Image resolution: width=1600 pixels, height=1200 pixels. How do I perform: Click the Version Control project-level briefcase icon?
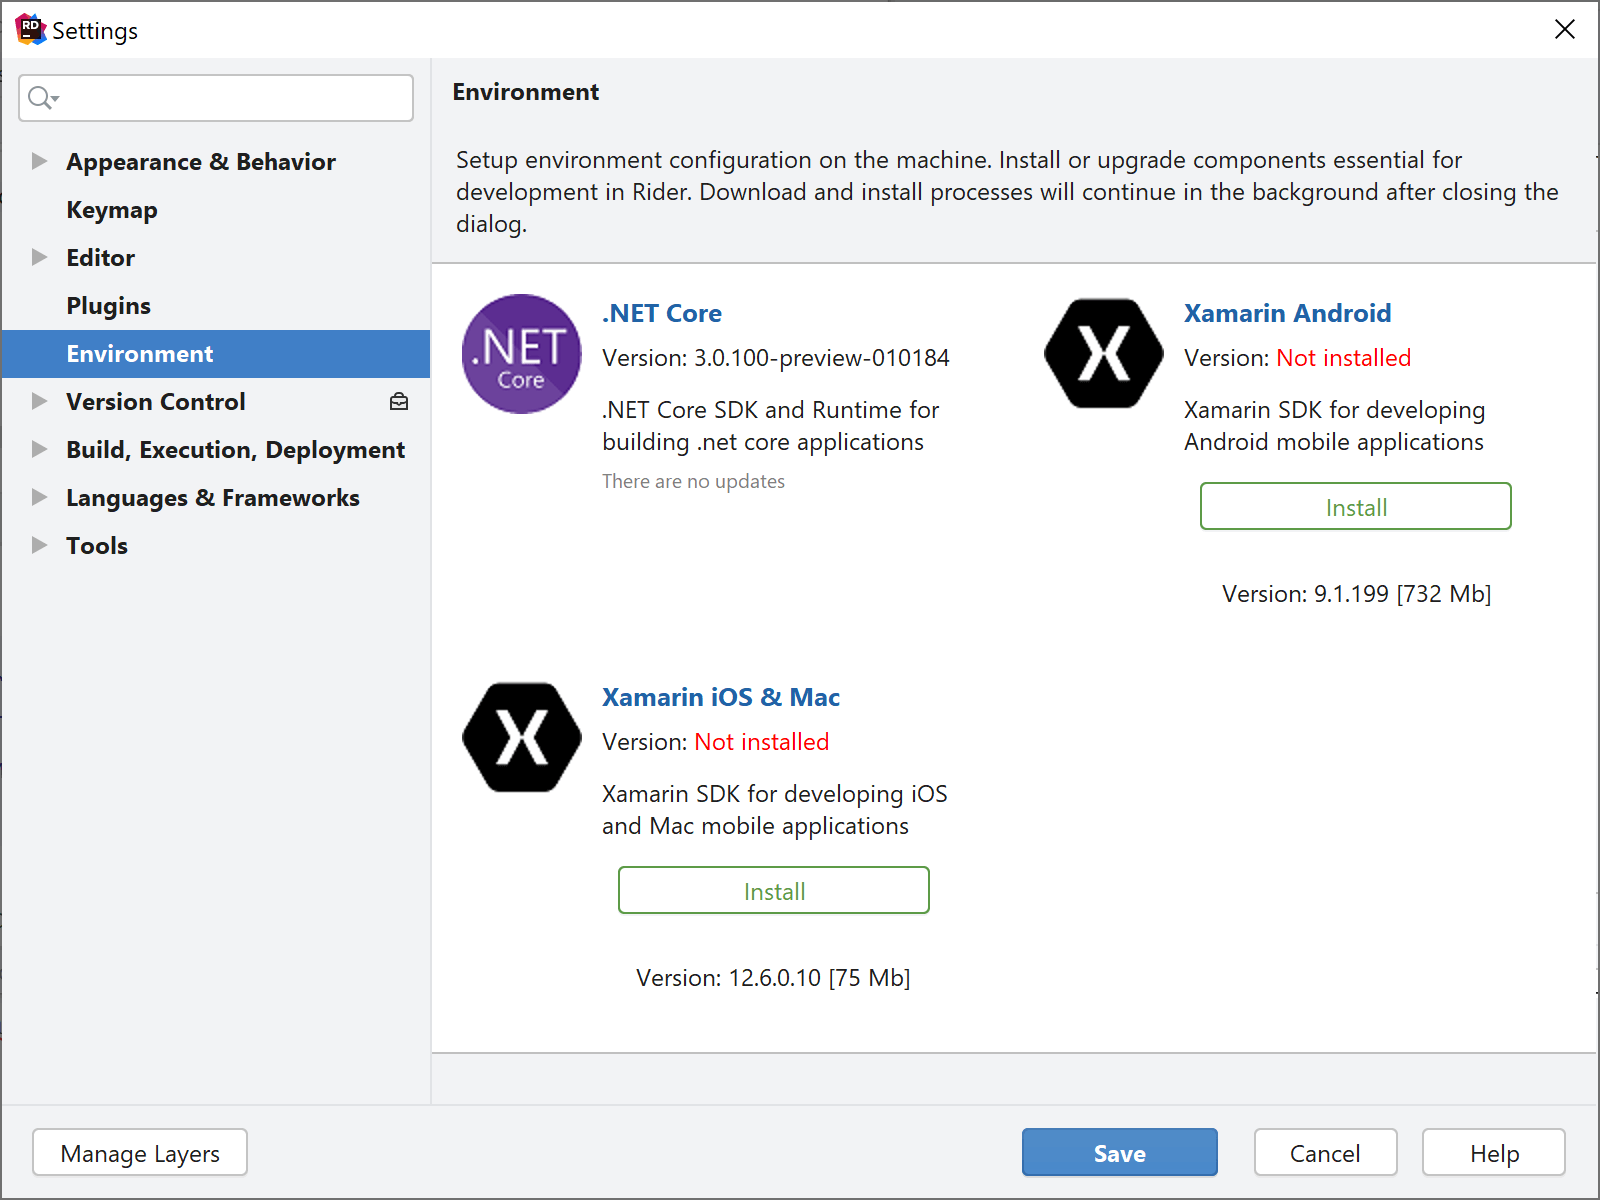pos(399,402)
